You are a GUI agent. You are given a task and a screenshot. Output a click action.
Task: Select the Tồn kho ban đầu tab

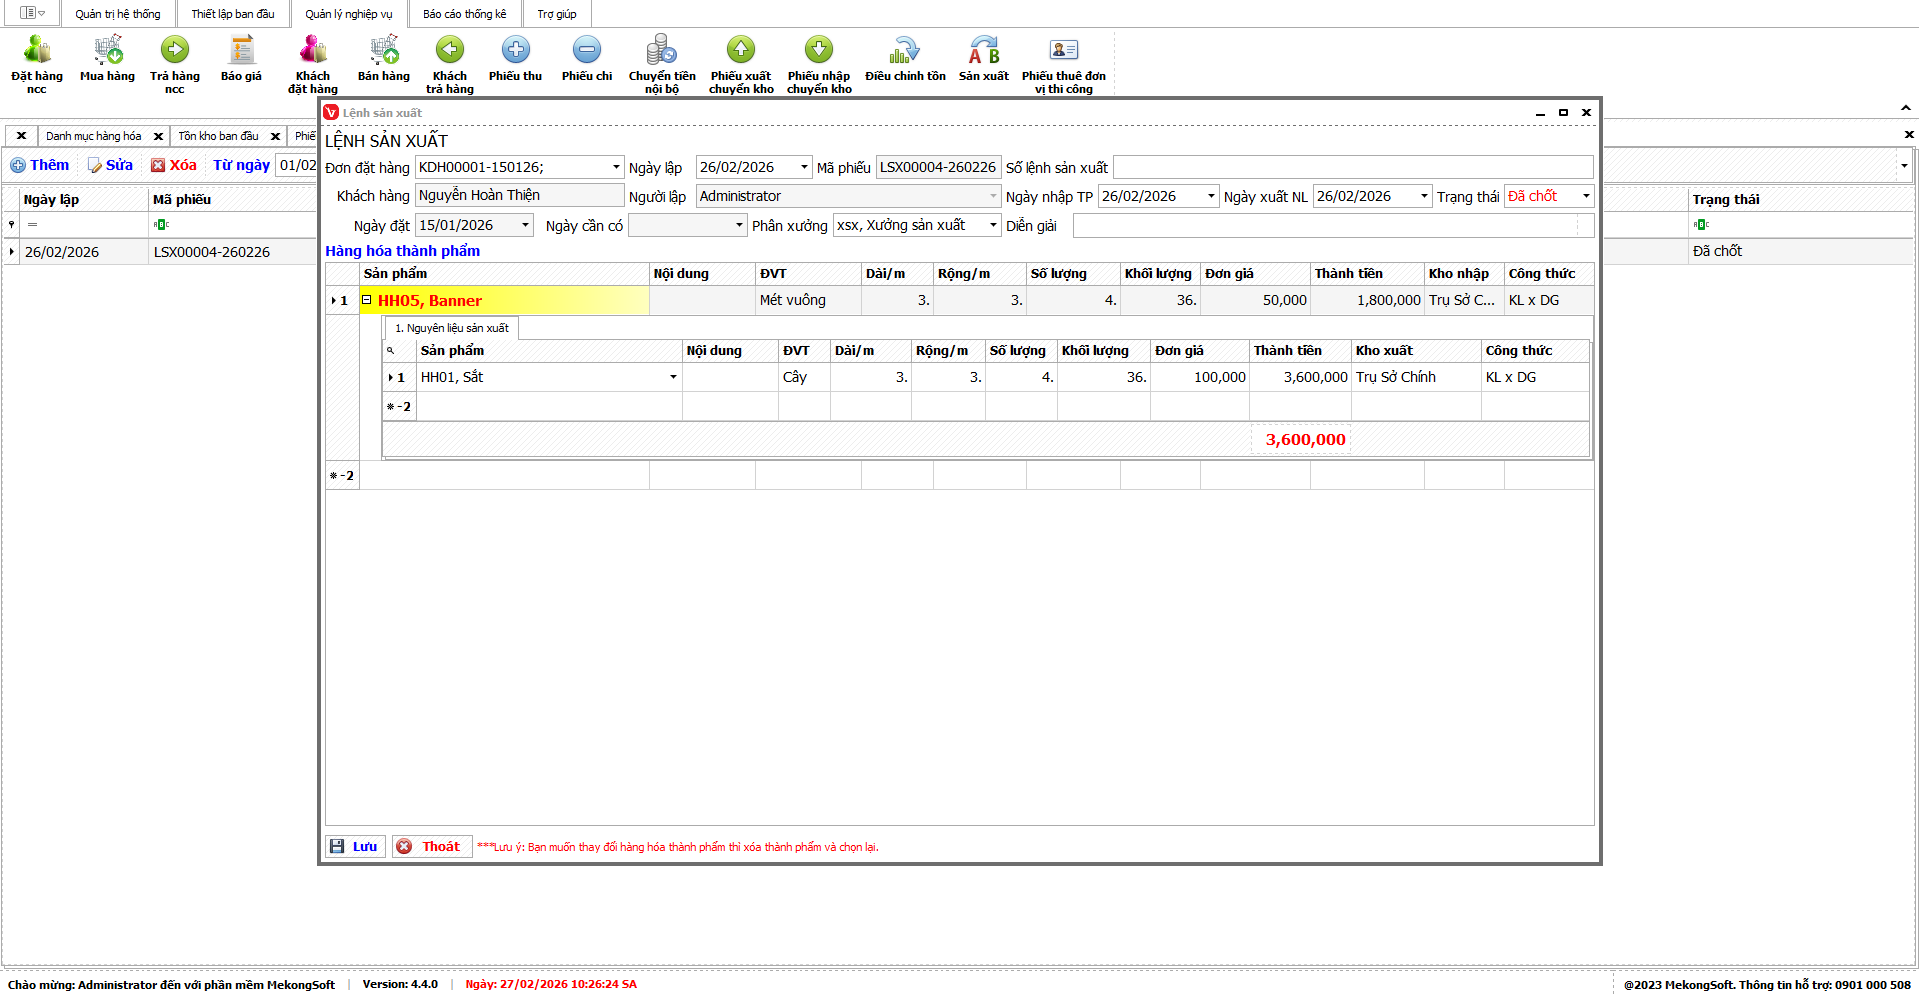218,136
